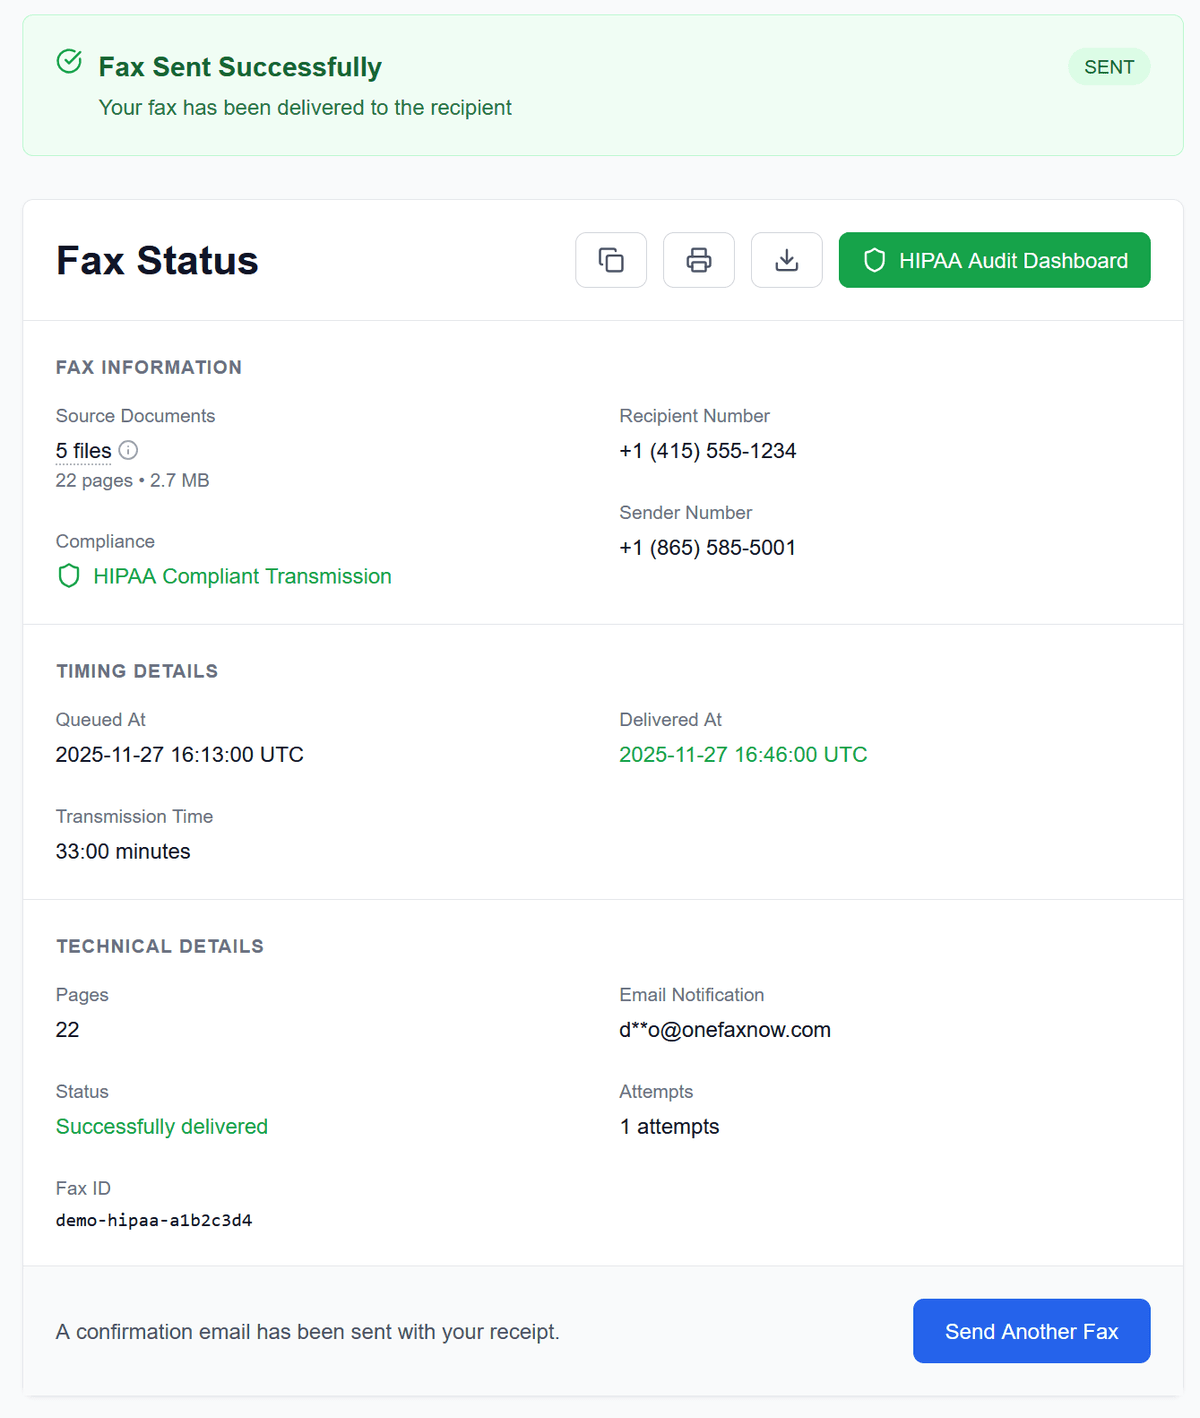The width and height of the screenshot is (1200, 1418).
Task: Click the recipient number +1 (415) 555-1234
Action: pyautogui.click(x=707, y=450)
